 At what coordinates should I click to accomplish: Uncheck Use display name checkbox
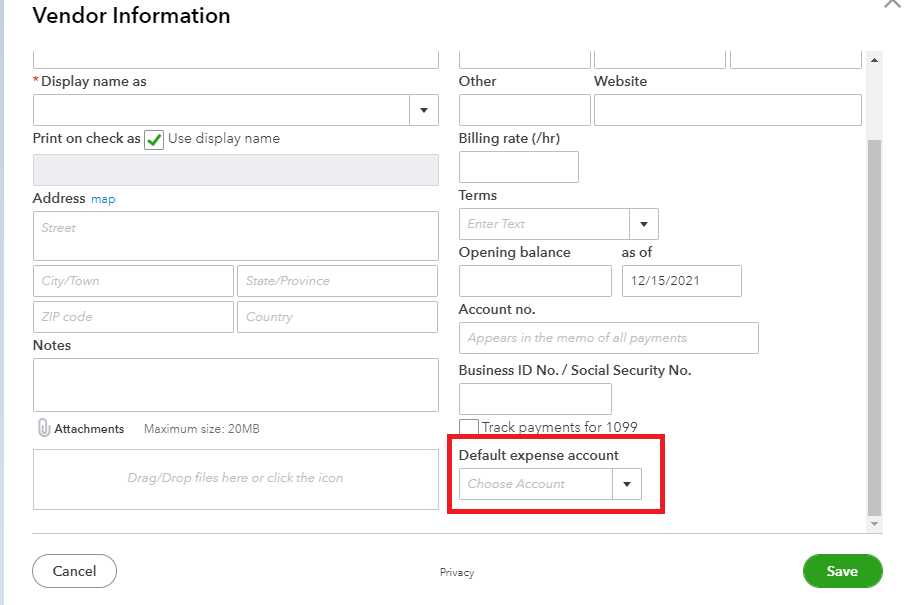click(154, 139)
